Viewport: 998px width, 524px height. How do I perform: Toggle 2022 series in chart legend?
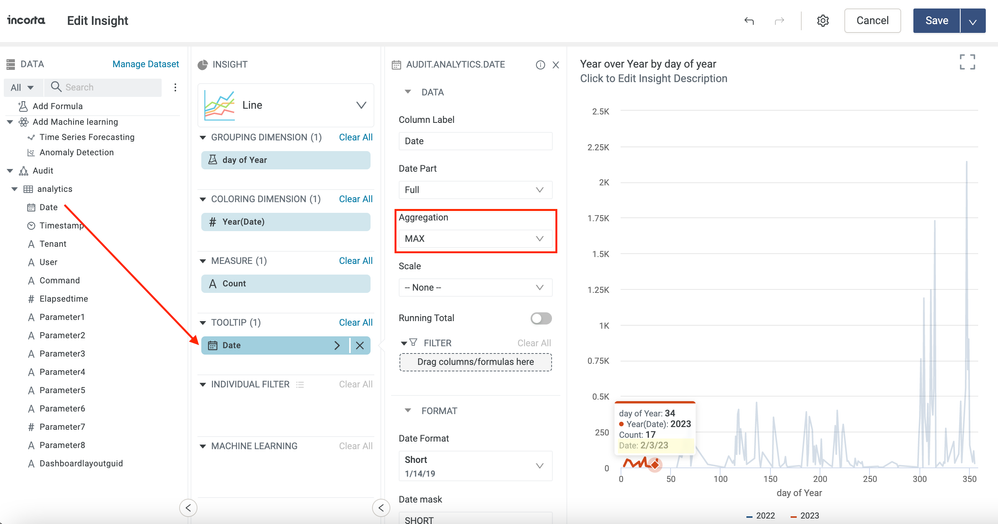point(761,516)
